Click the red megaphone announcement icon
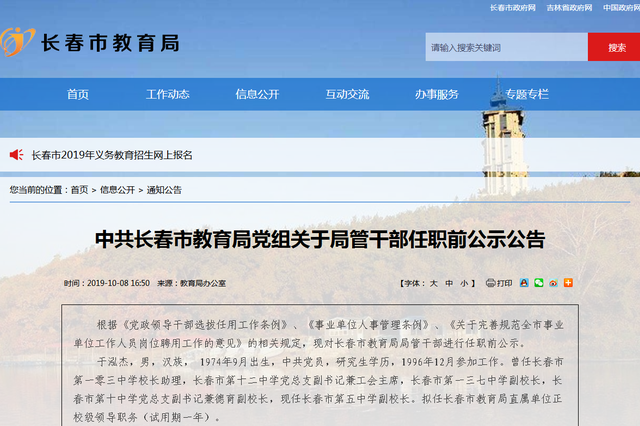This screenshot has height=426, width=640. coord(16,155)
